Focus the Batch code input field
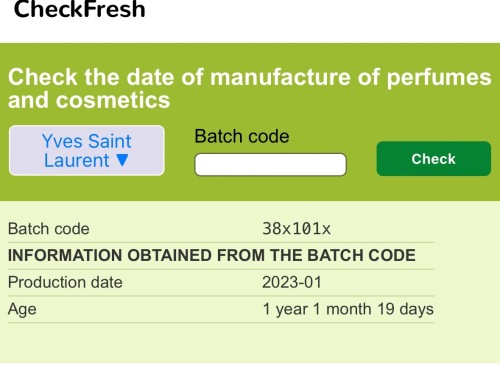Viewport: 500px width, 384px height. [x=270, y=164]
